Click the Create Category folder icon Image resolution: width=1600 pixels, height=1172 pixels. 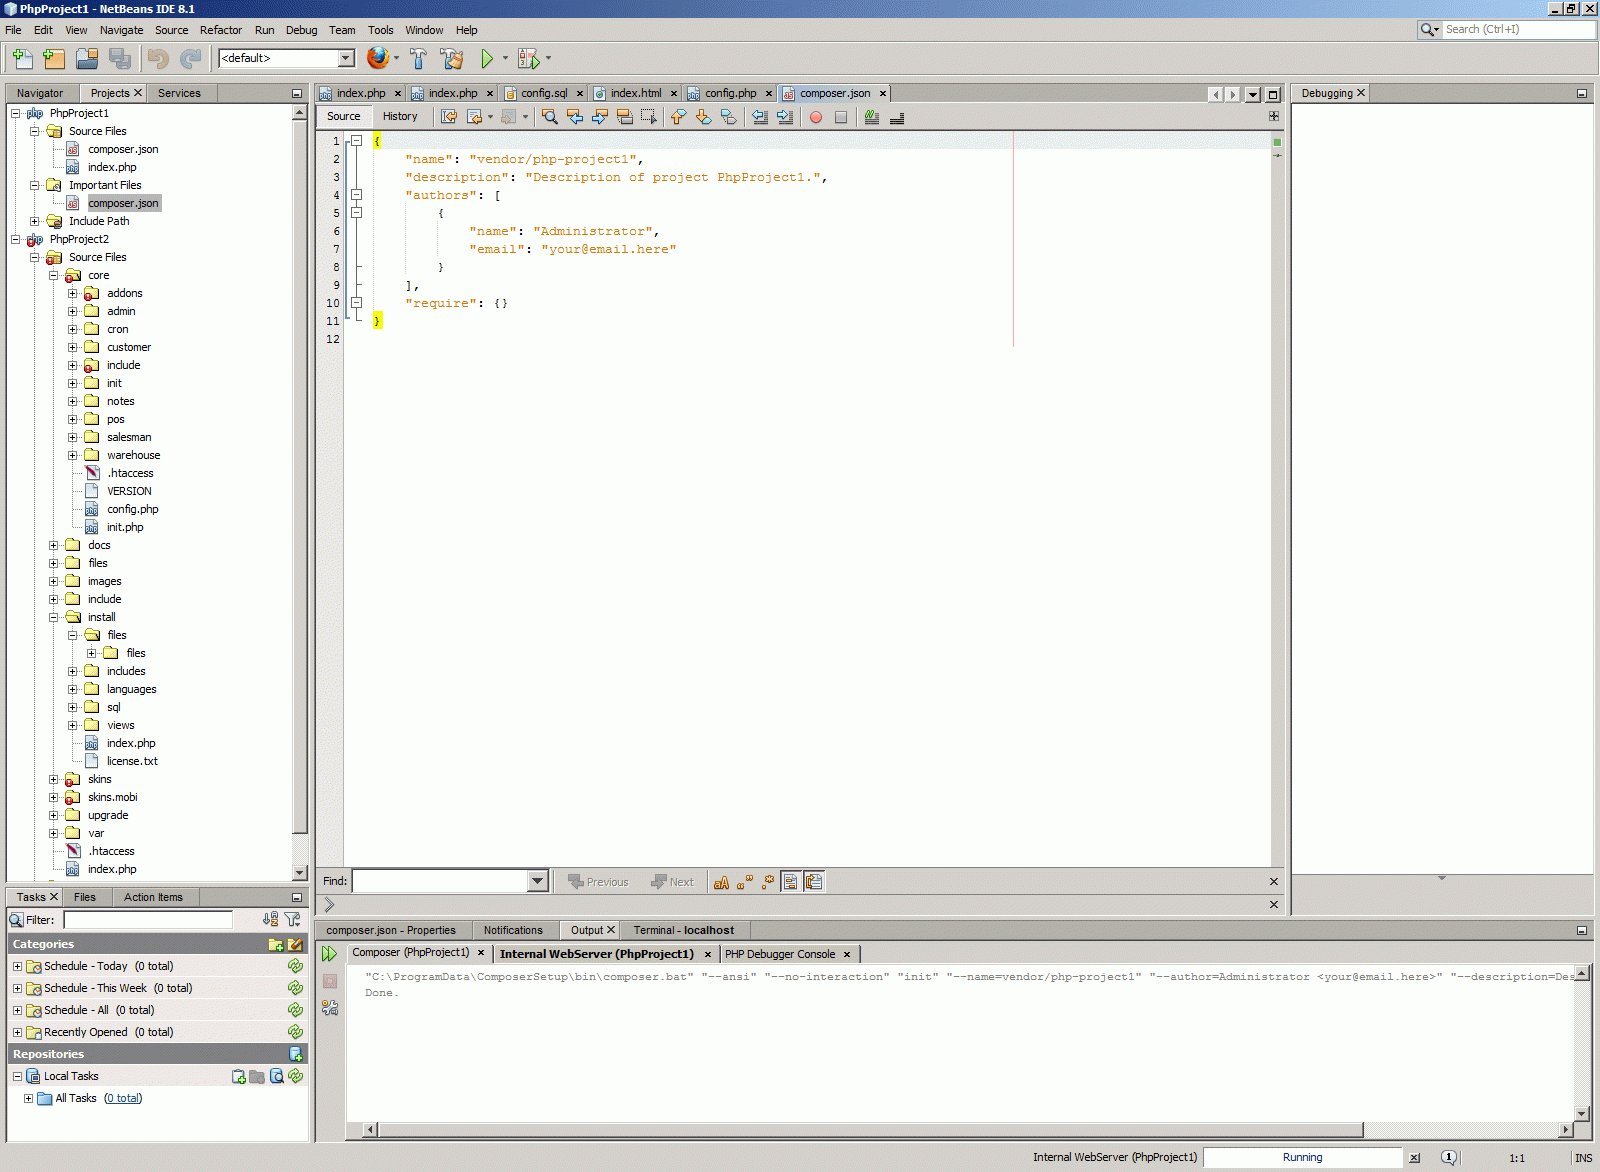pos(276,944)
